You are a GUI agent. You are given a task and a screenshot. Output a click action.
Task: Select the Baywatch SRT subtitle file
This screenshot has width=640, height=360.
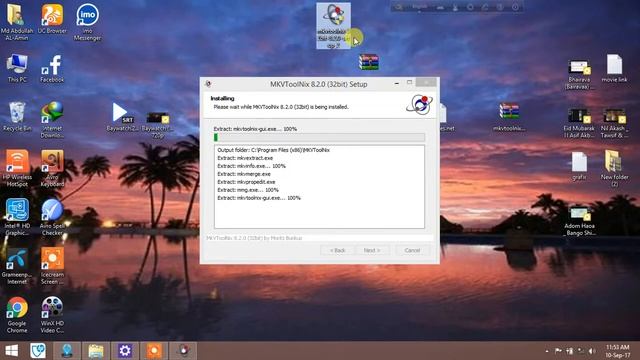pos(122,117)
